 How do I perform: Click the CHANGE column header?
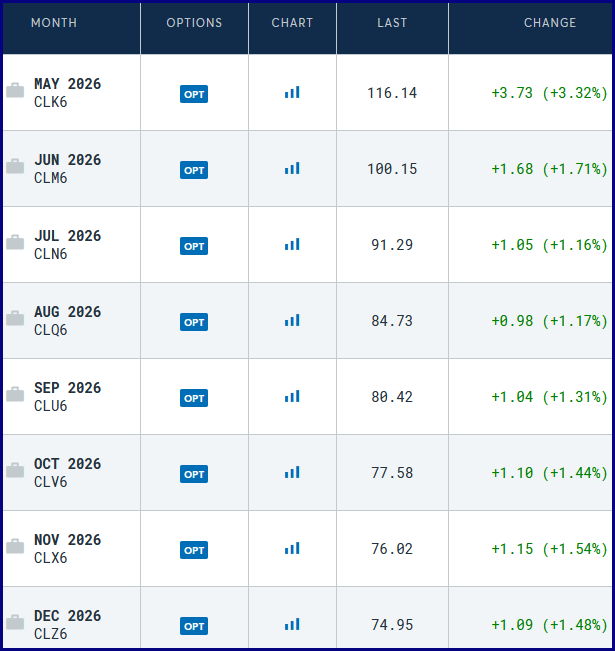click(550, 23)
